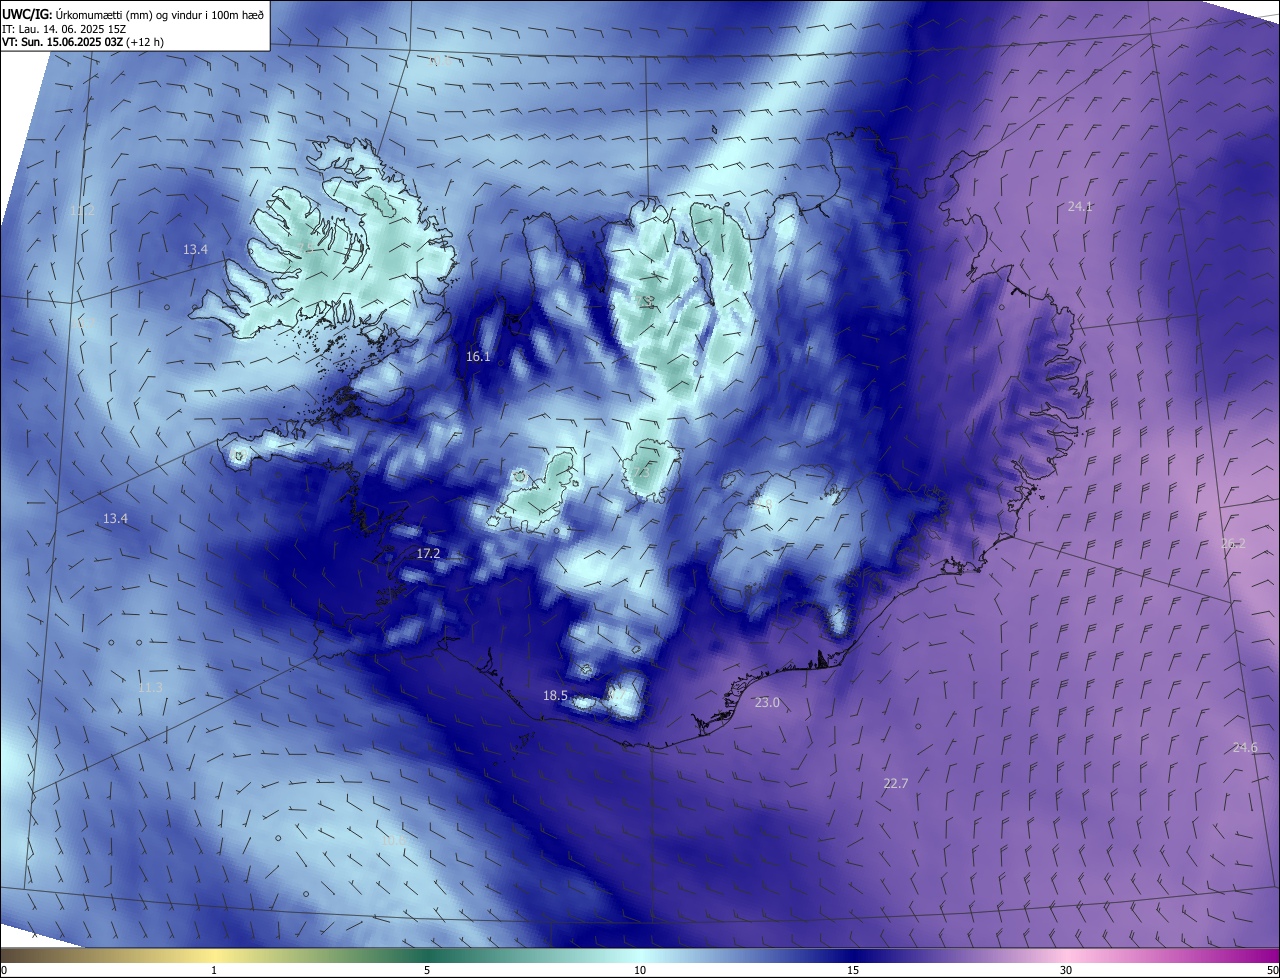Click the "16.1" value label on the map
This screenshot has width=1280, height=978.
pos(478,357)
